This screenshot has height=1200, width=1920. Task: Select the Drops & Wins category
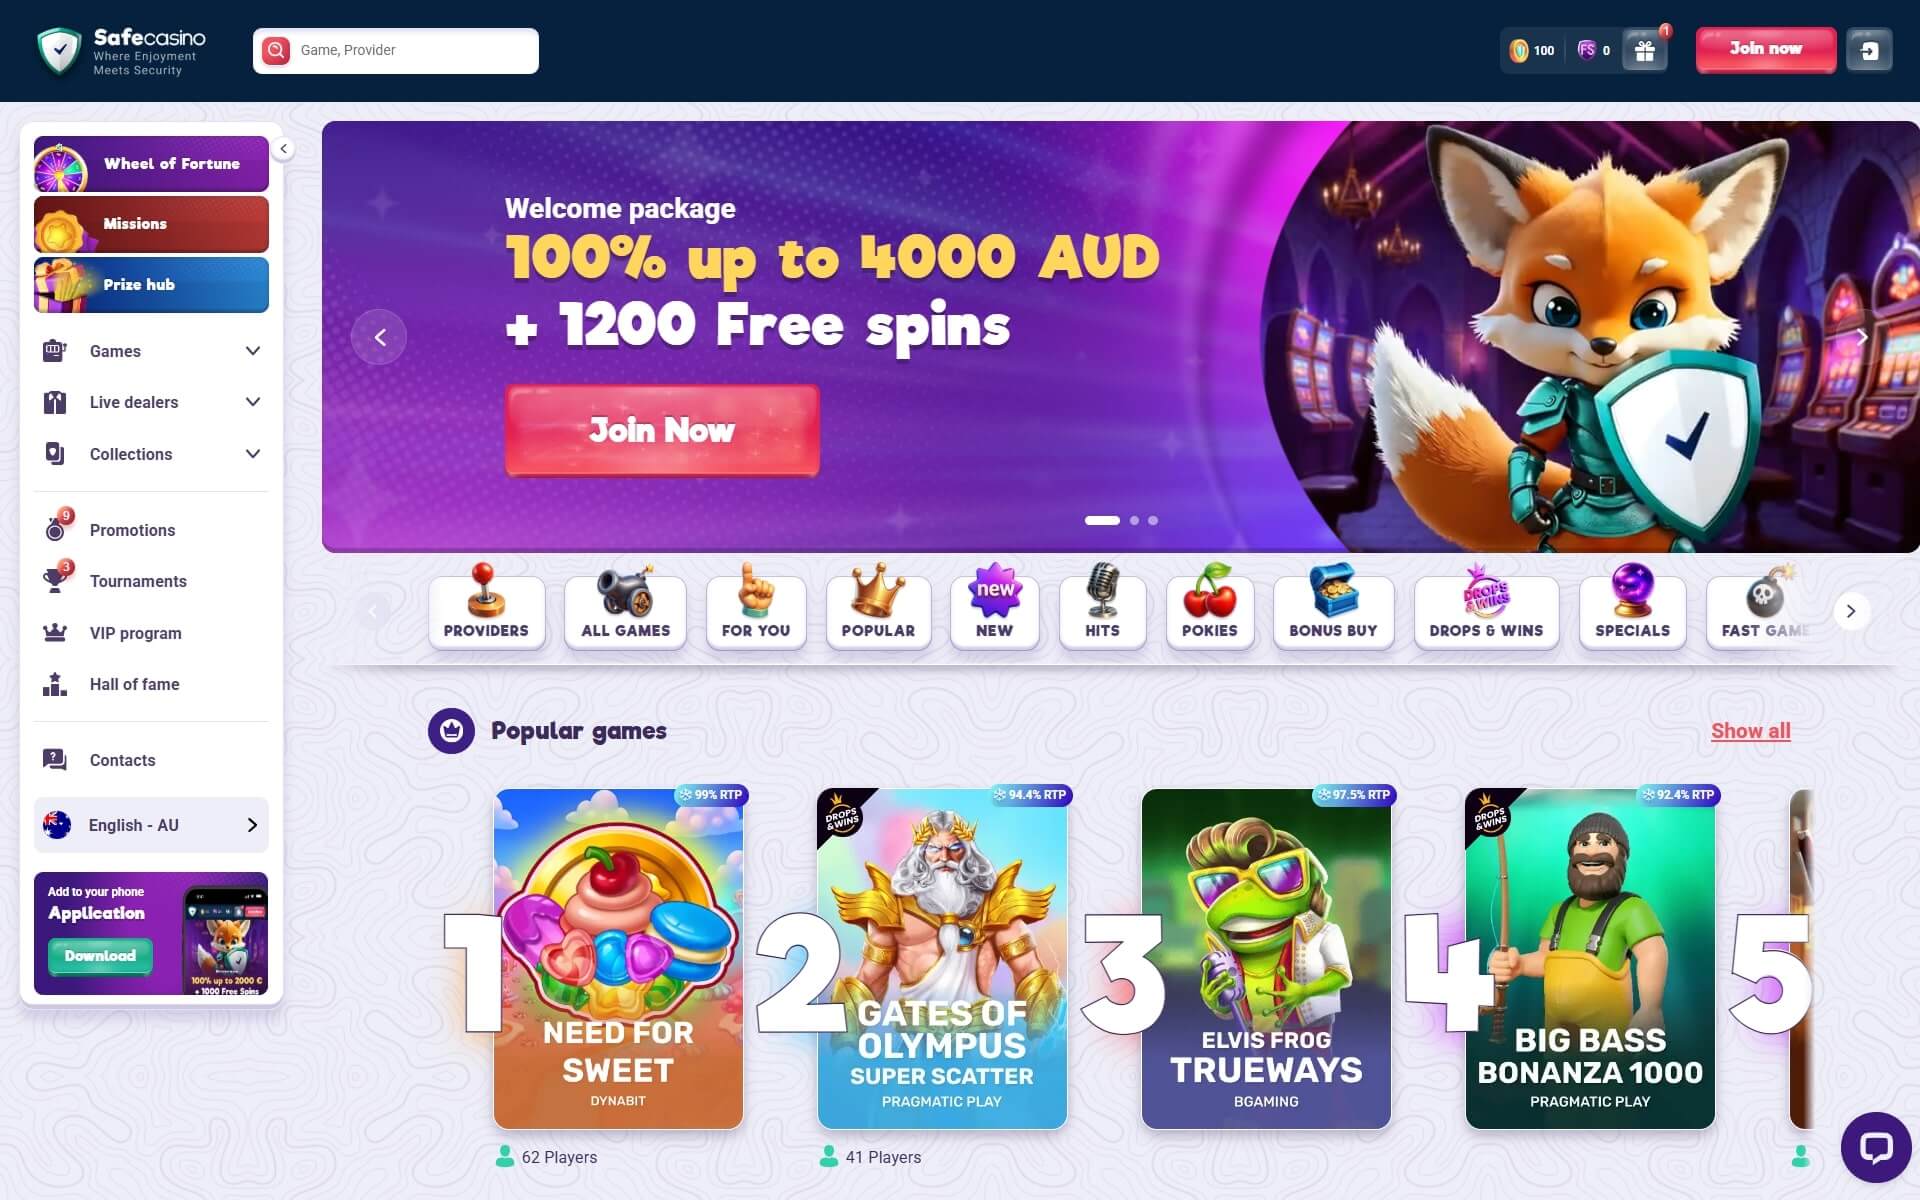click(x=1486, y=607)
